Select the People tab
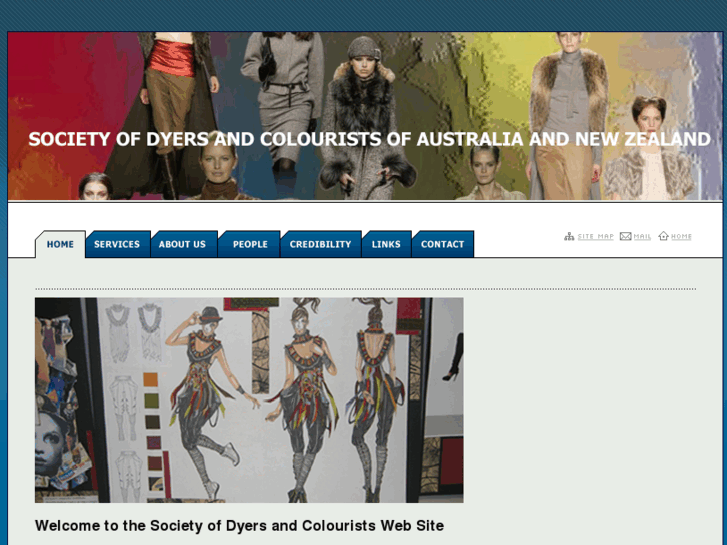 [x=249, y=244]
